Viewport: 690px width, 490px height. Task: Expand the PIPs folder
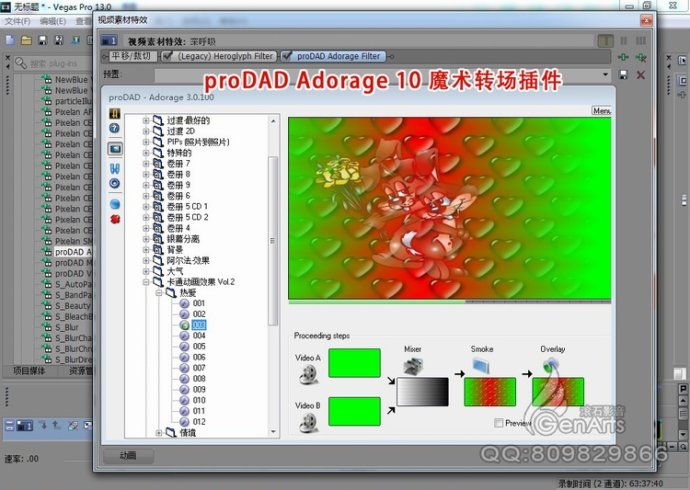pyautogui.click(x=146, y=142)
